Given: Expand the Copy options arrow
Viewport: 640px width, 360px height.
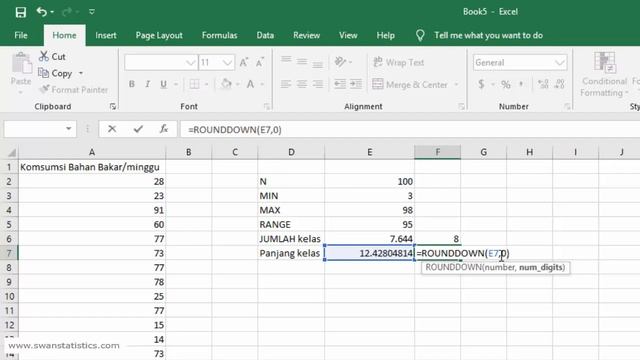Looking at the screenshot, I should [81, 73].
